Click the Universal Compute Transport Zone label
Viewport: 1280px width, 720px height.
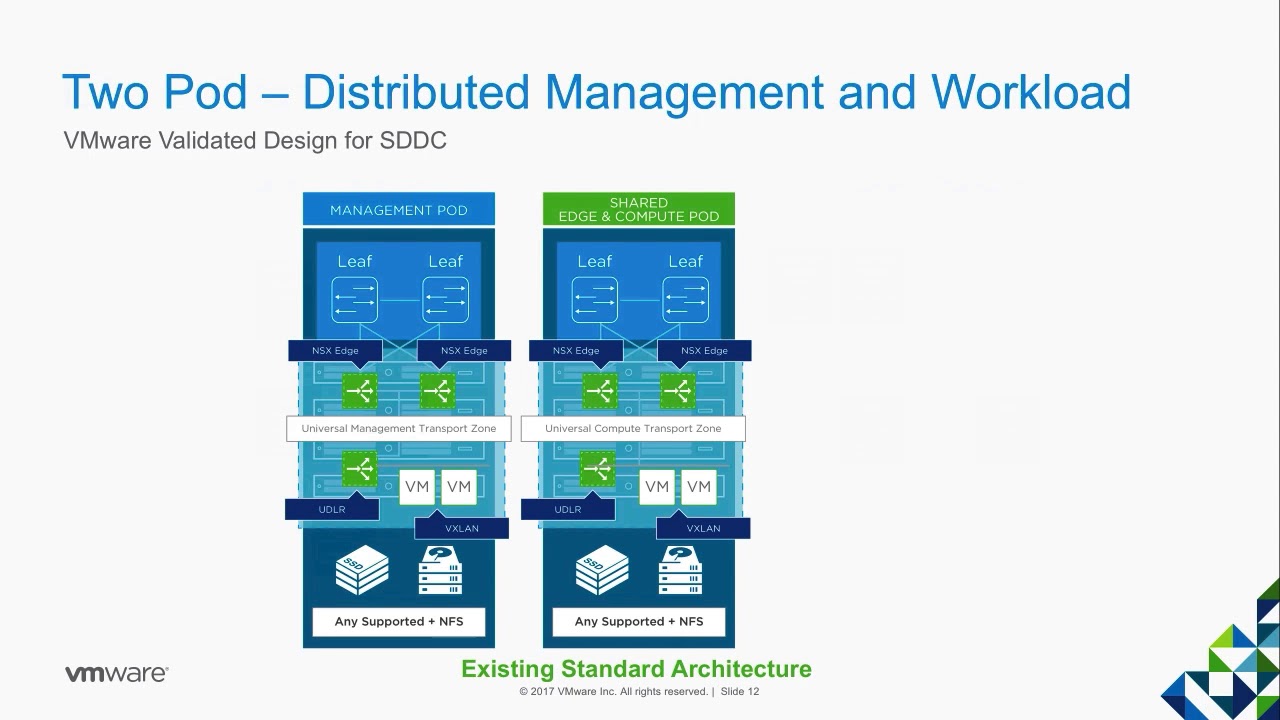[x=633, y=429]
